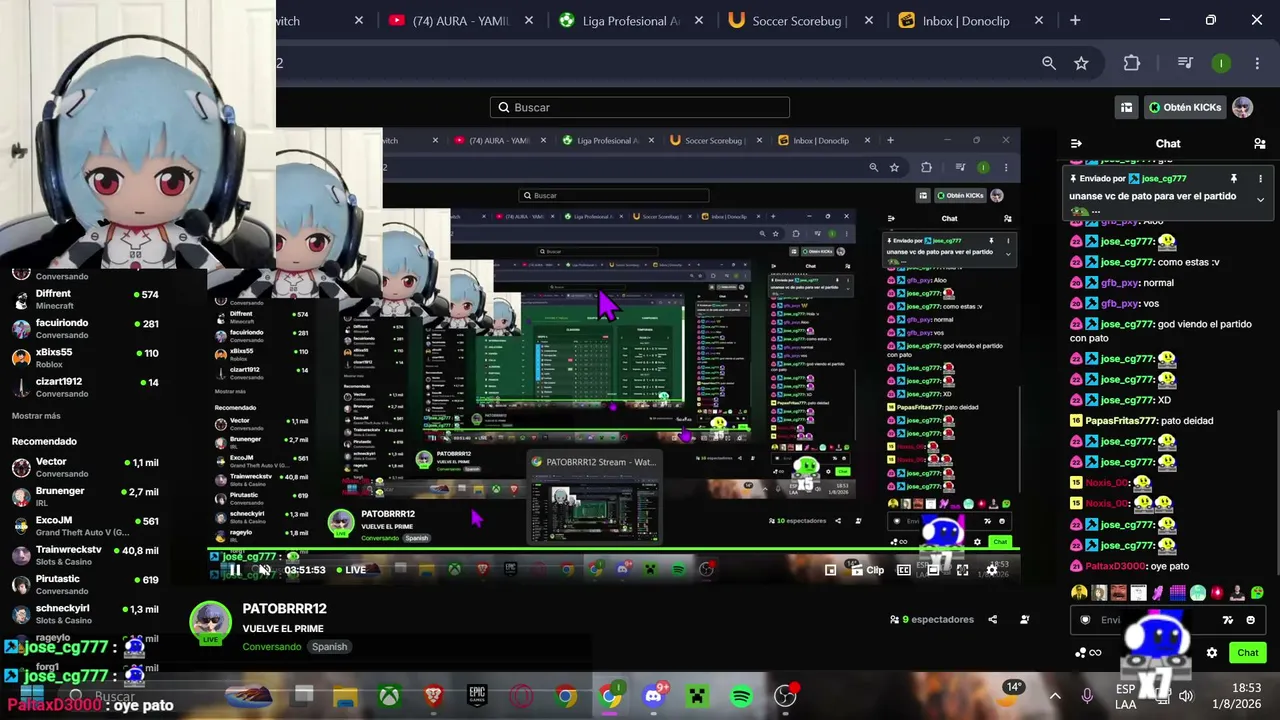The width and height of the screenshot is (1280, 720).
Task: Pause the live stream
Action: pos(234,570)
